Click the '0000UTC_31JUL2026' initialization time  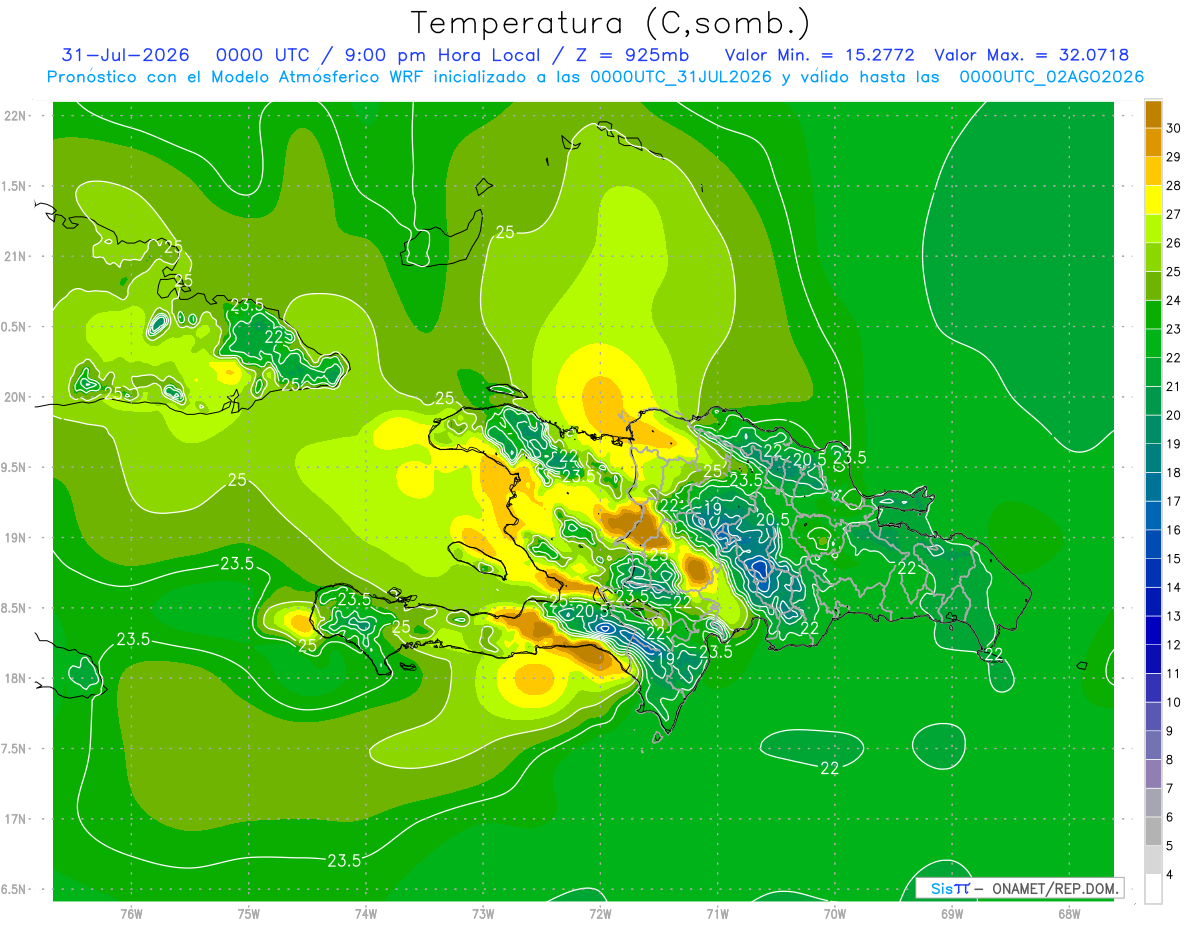coord(681,77)
